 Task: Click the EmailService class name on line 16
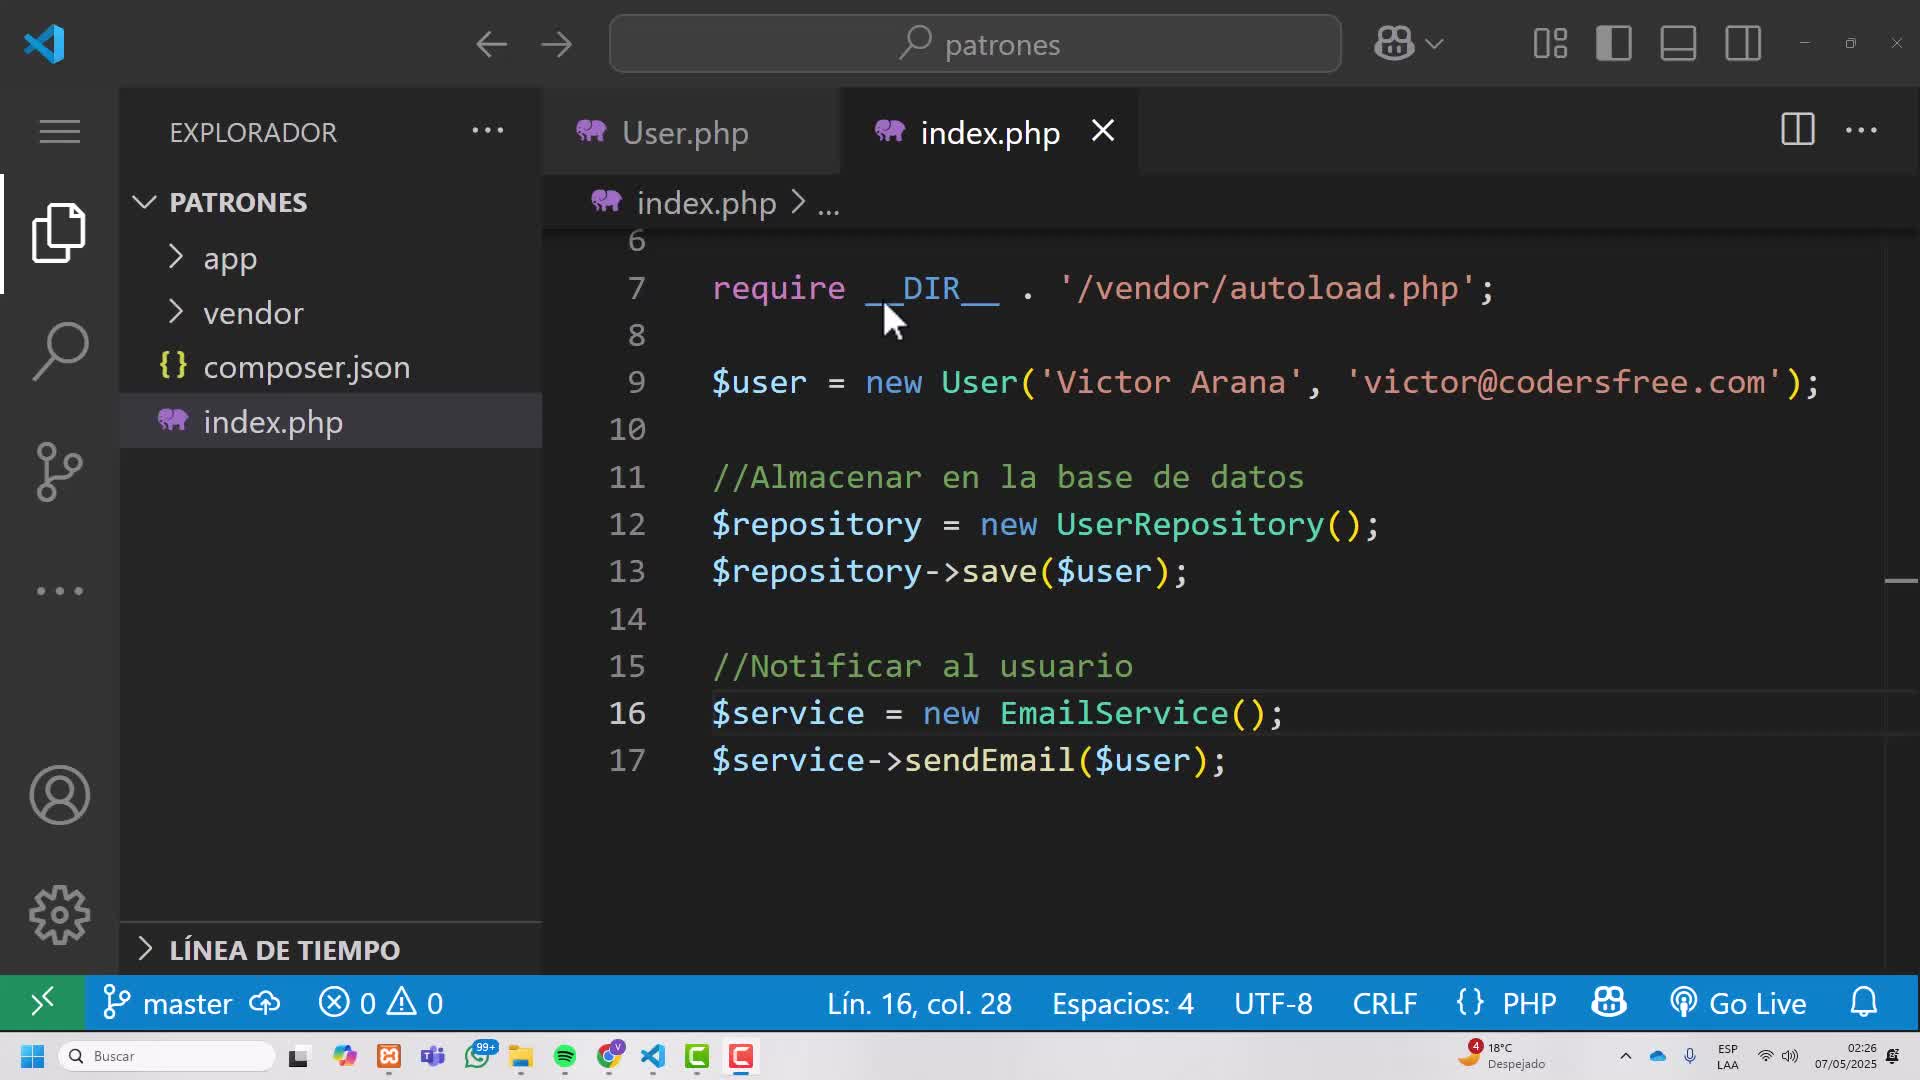[x=1113, y=713]
